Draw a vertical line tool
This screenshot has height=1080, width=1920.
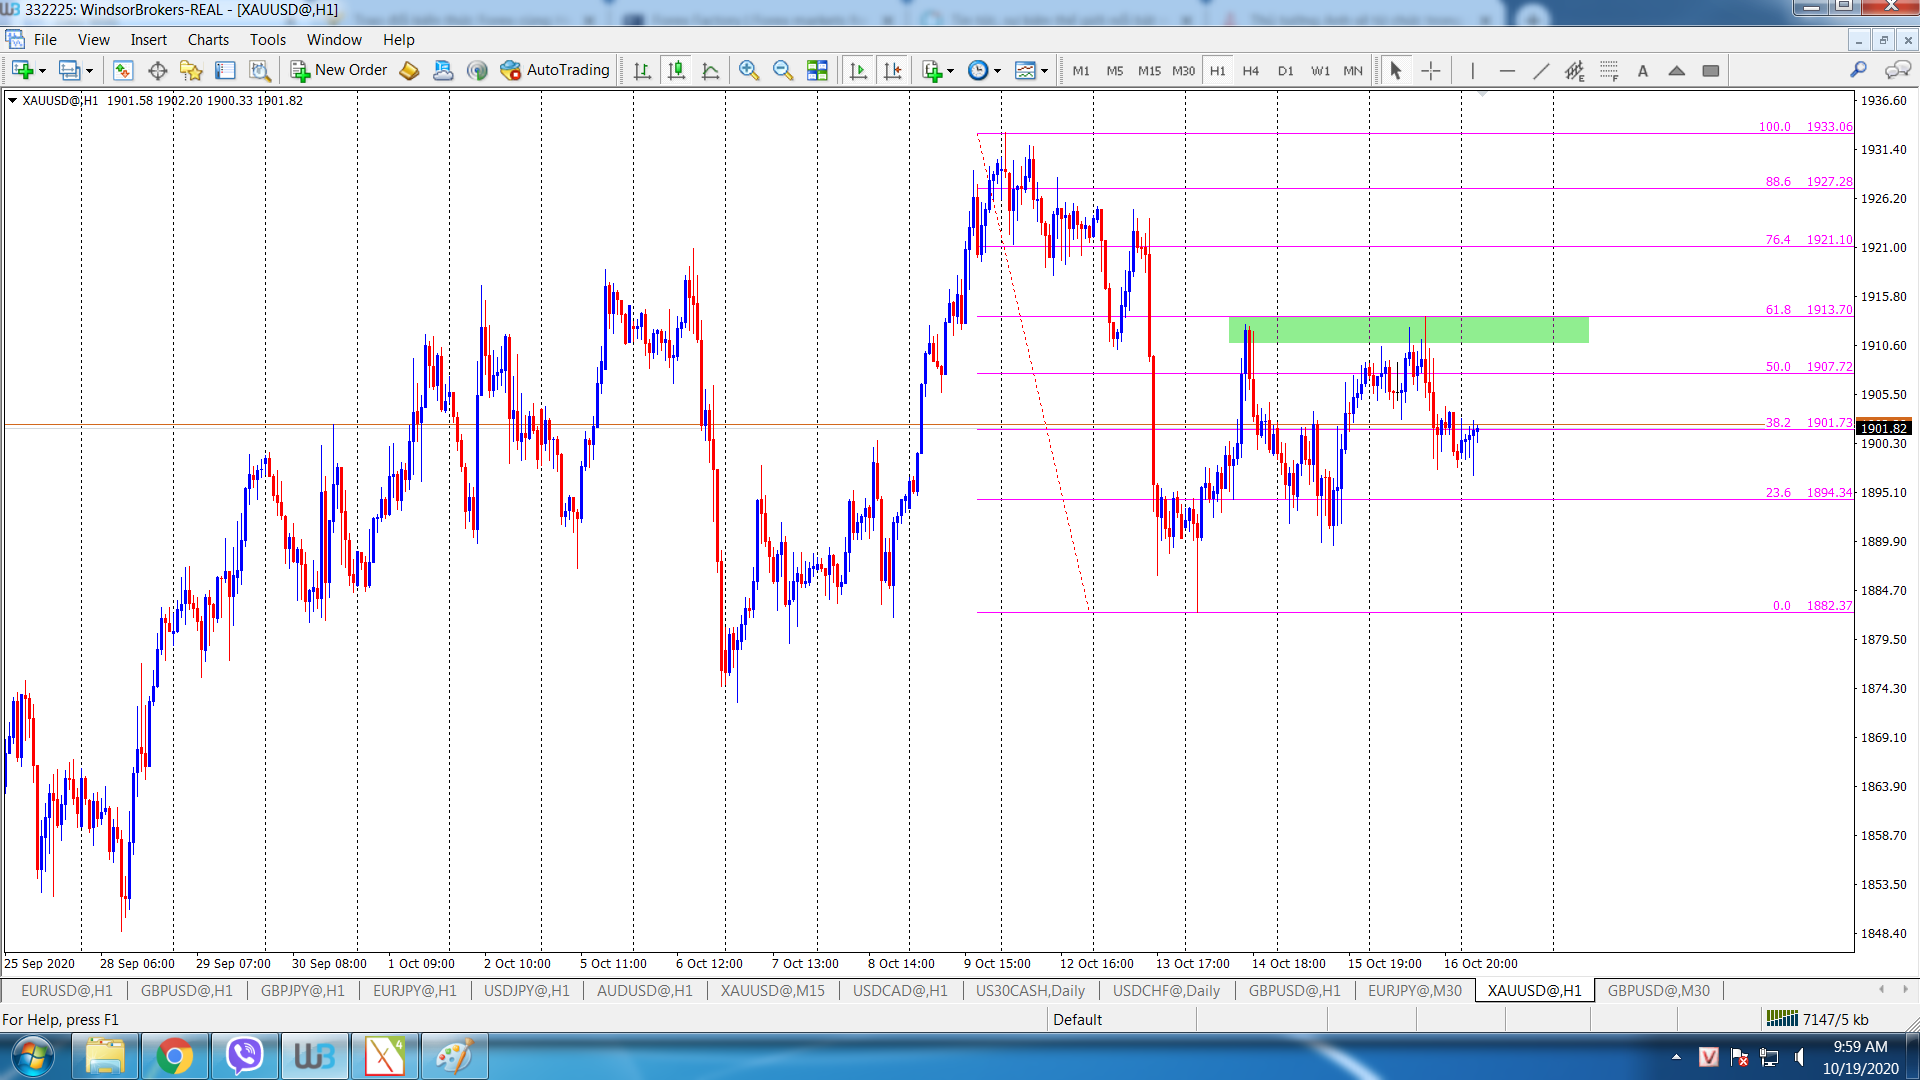click(1472, 70)
